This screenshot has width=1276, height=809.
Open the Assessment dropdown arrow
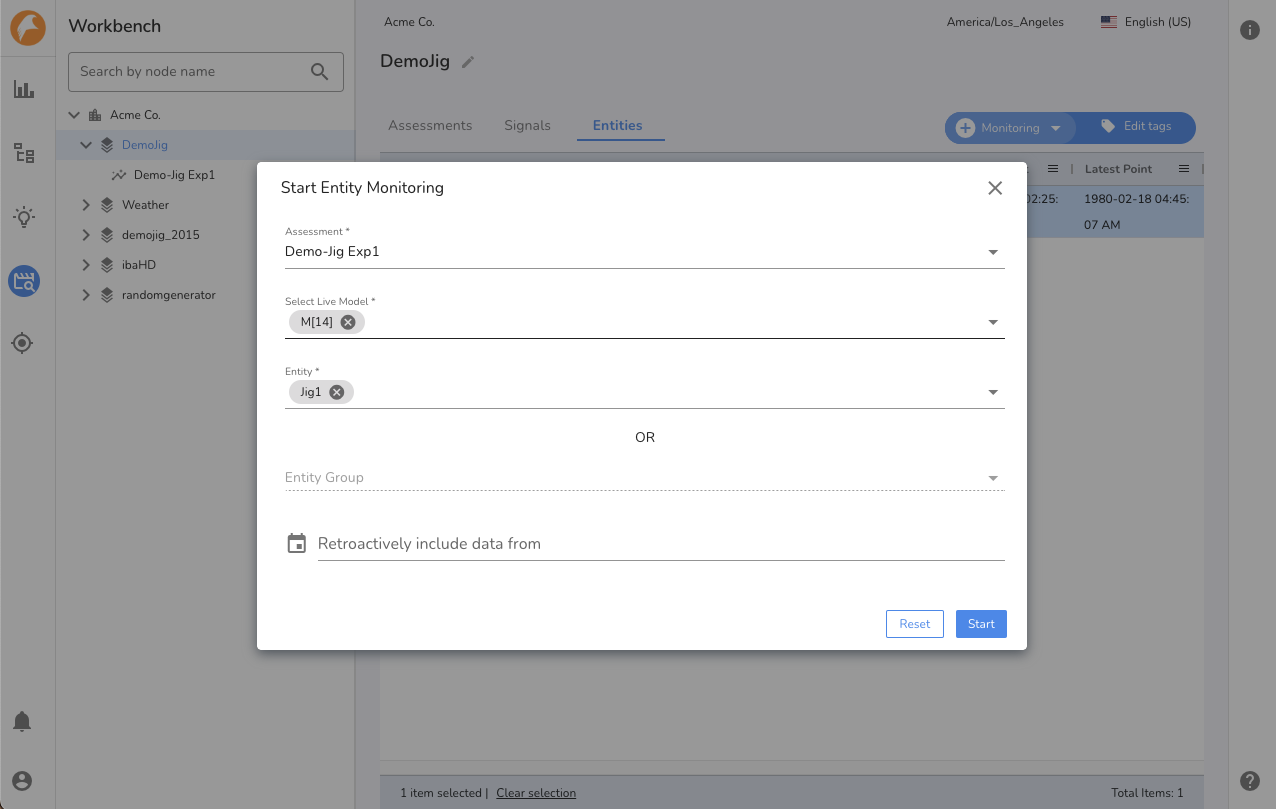(x=993, y=252)
